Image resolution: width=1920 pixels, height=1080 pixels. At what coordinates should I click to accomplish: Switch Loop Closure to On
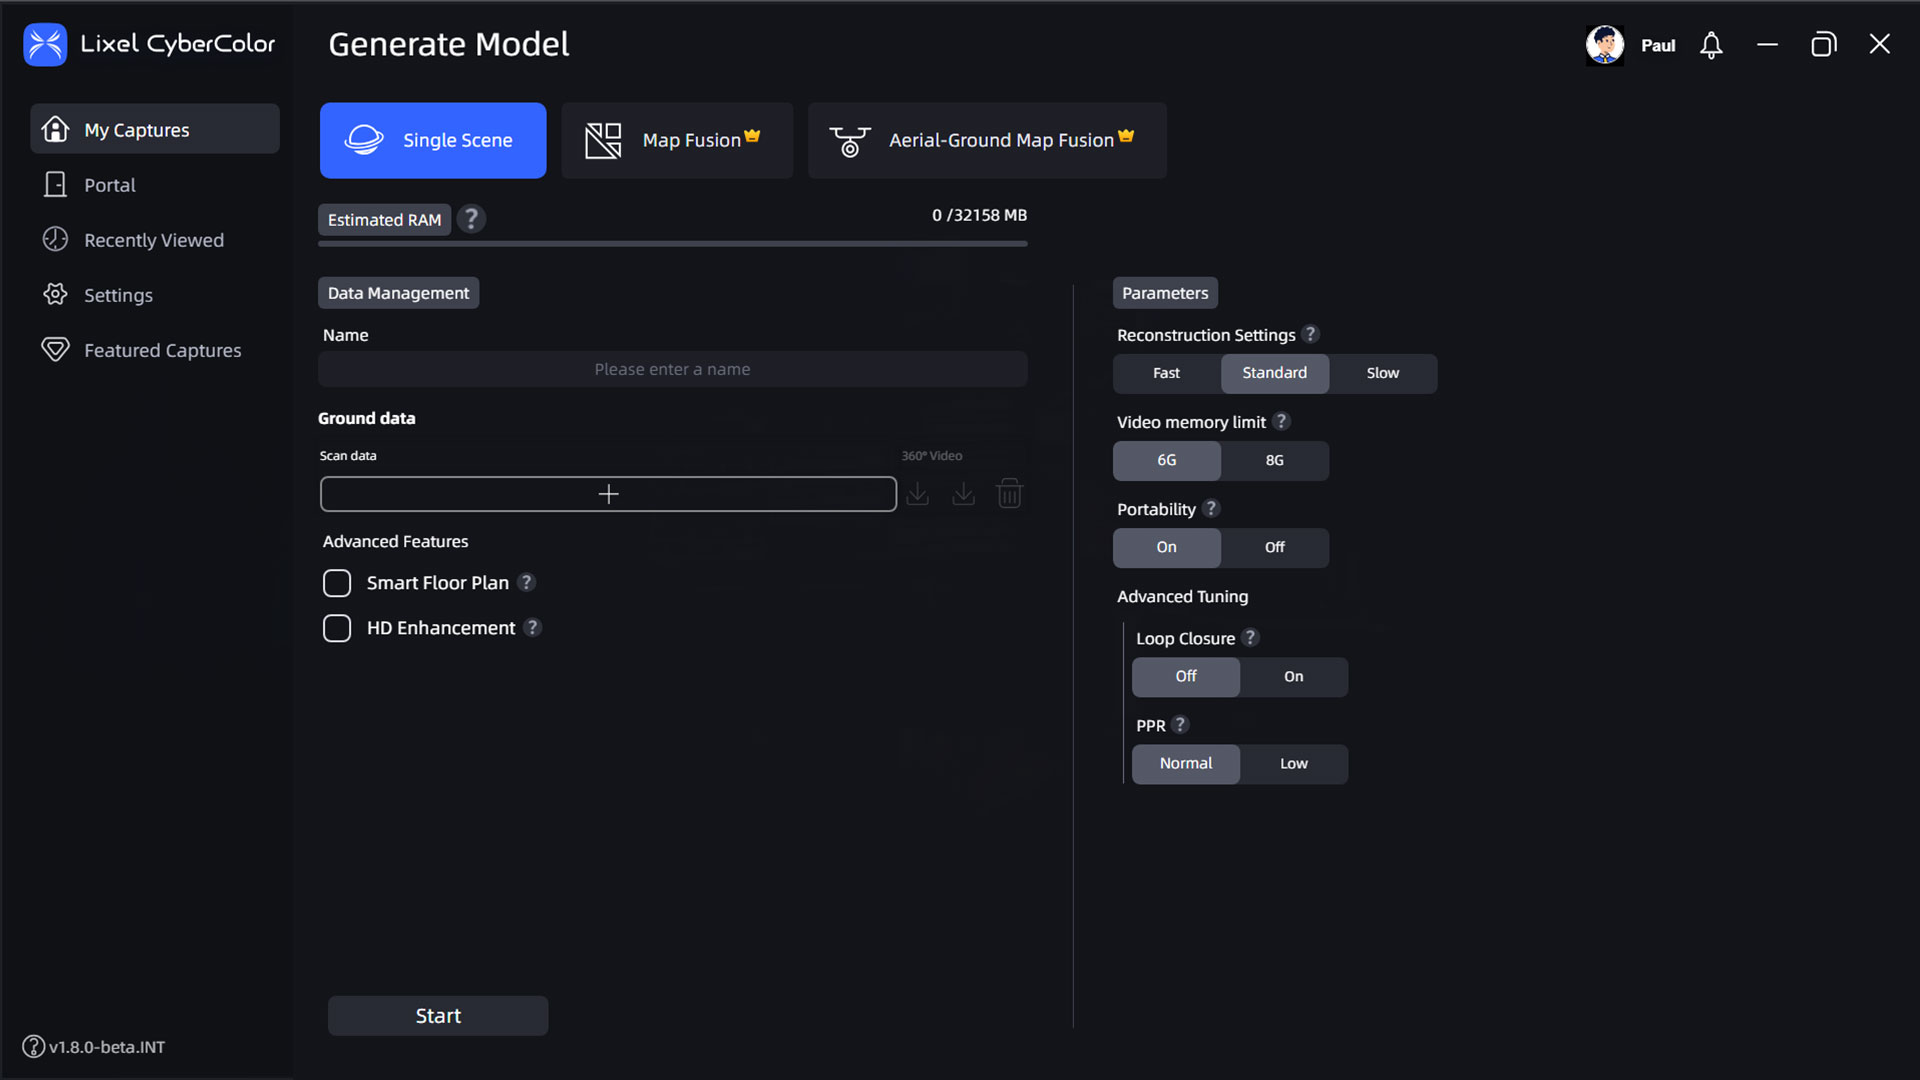tap(1293, 676)
